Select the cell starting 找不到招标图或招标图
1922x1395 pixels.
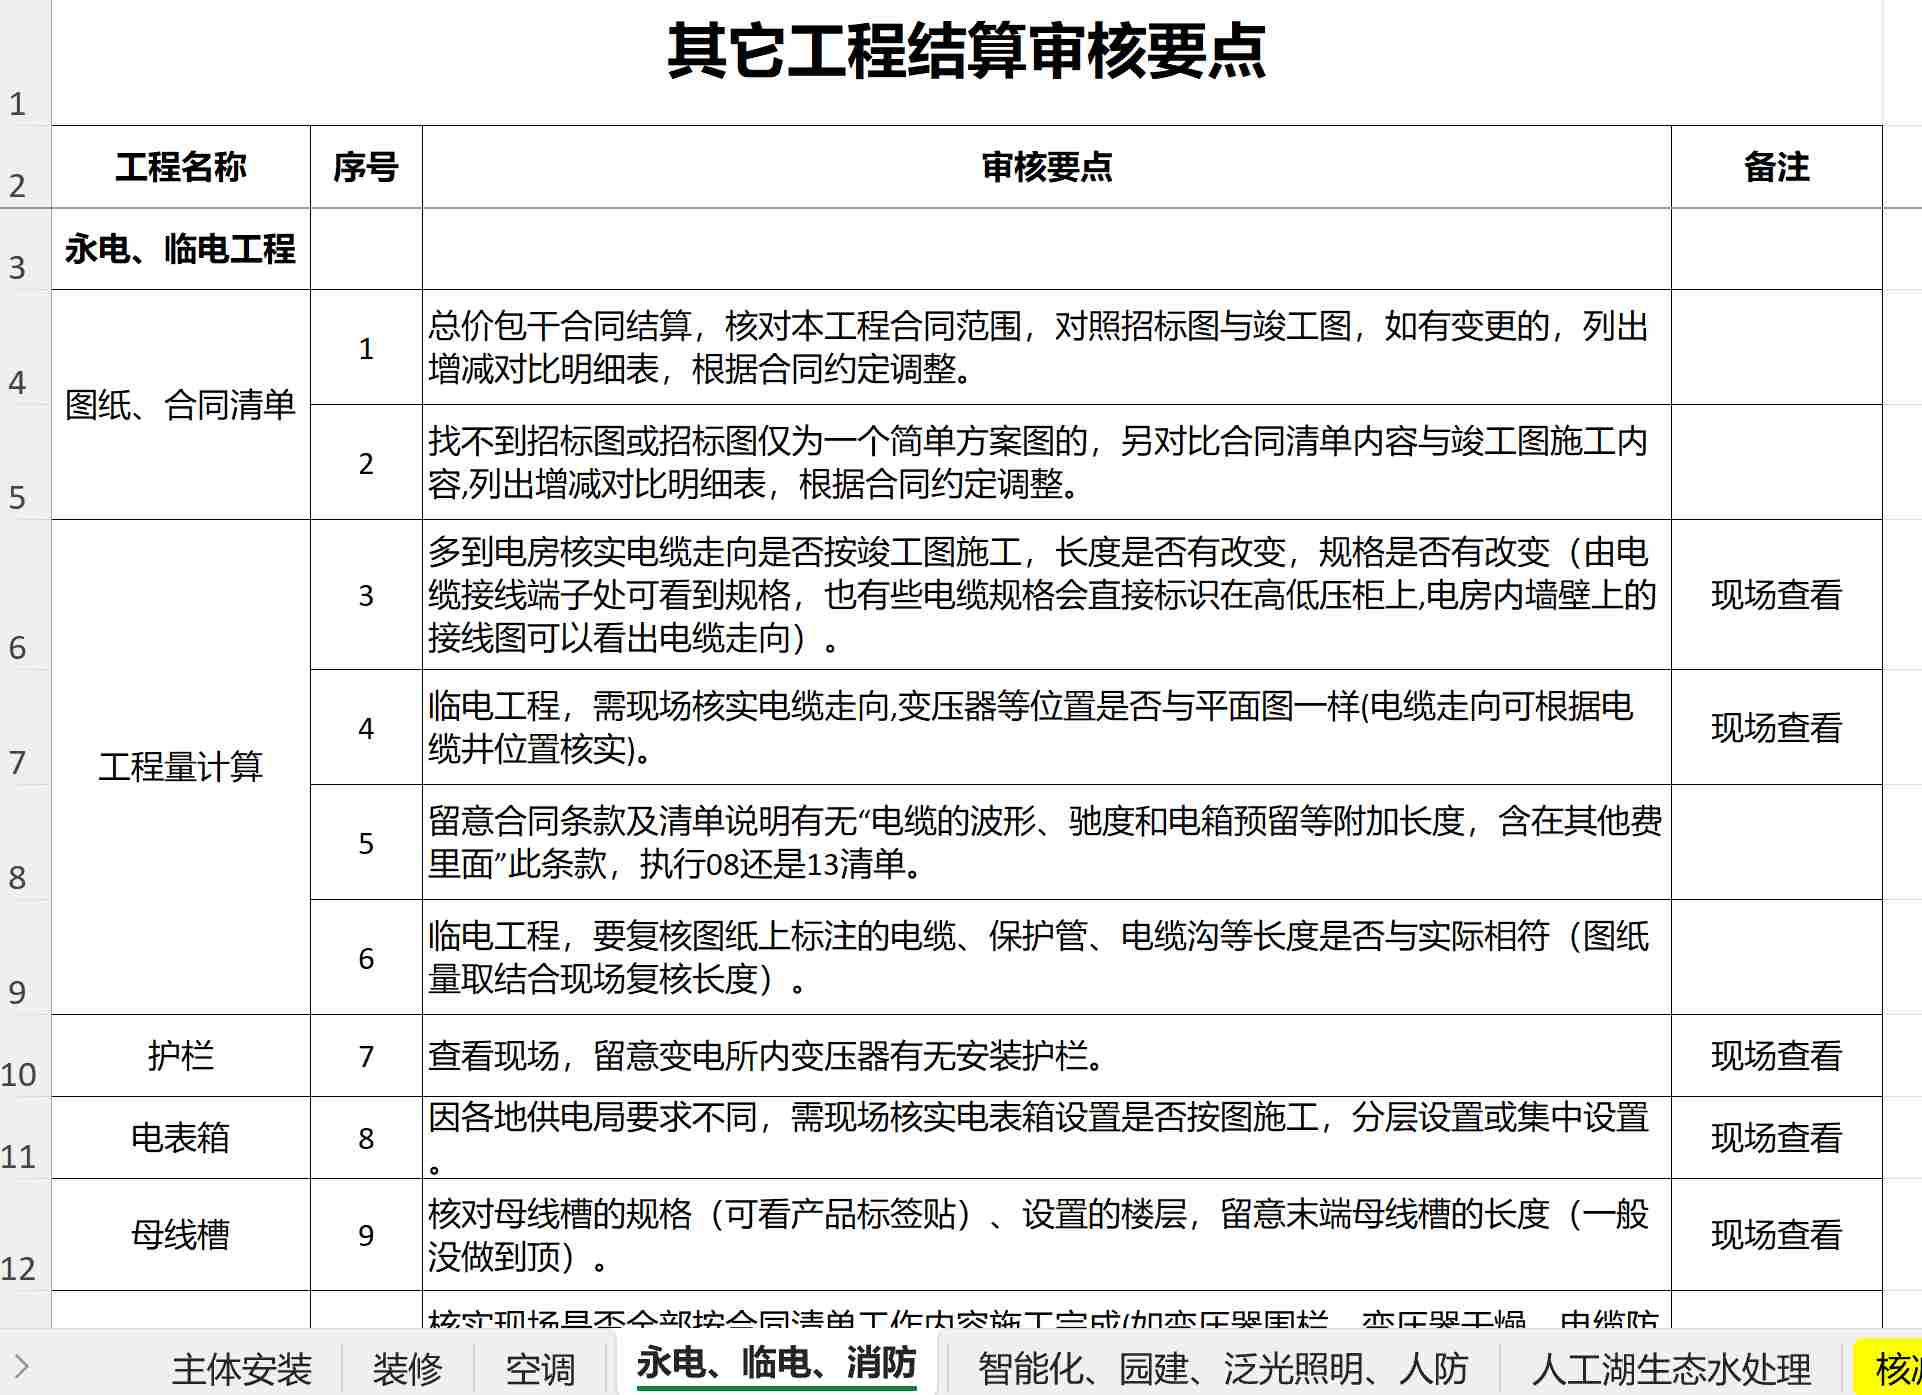(1047, 463)
